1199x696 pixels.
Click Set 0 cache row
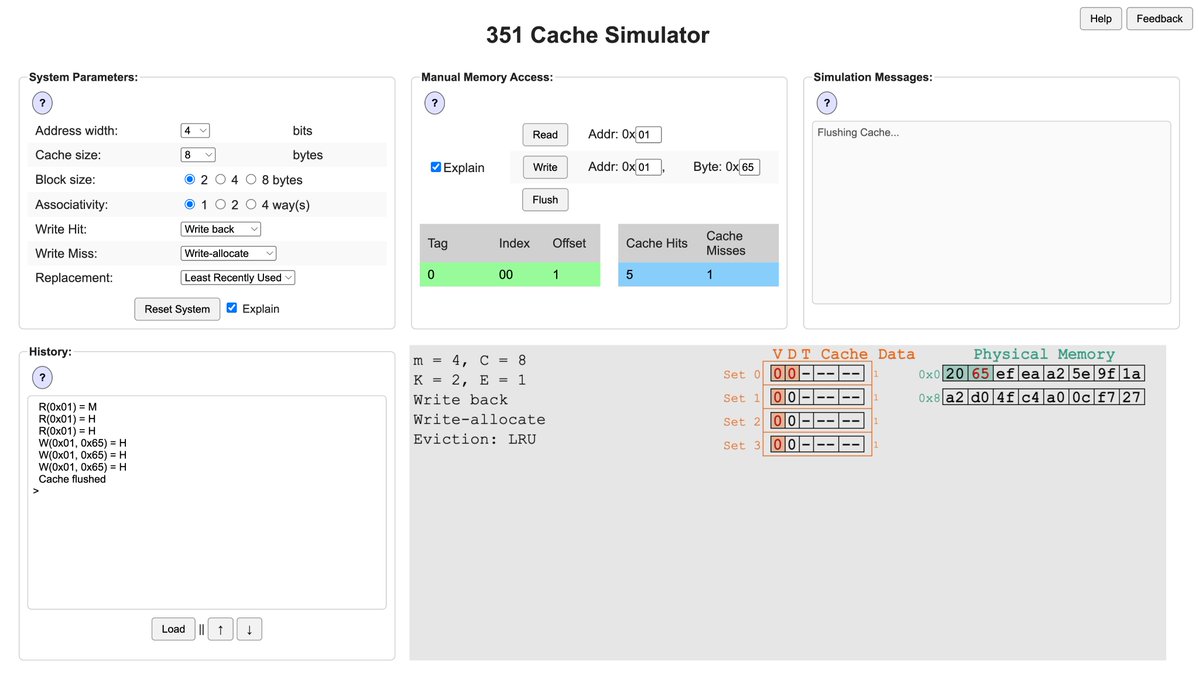click(817, 373)
